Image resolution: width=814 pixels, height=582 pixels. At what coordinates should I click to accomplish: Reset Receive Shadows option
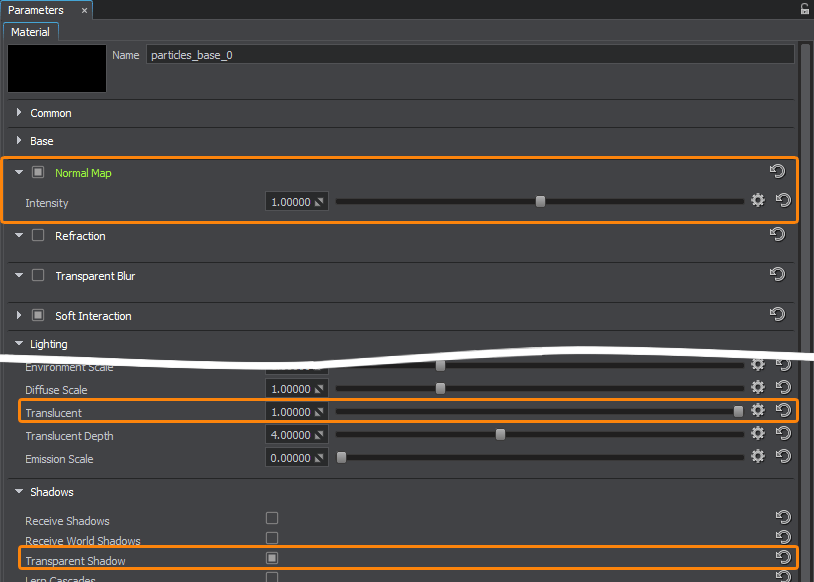point(783,517)
